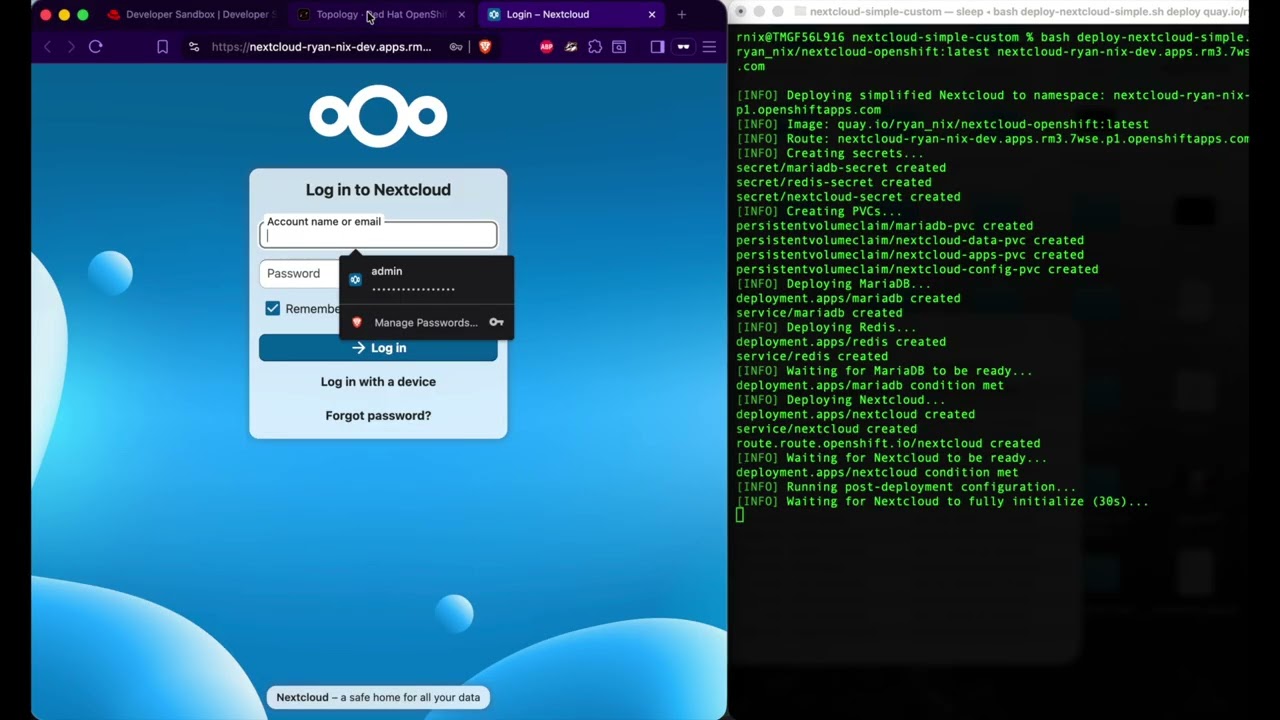Click terminal line 'Running post-deployment configuration'
Image resolution: width=1280 pixels, height=720 pixels.
[x=906, y=487]
